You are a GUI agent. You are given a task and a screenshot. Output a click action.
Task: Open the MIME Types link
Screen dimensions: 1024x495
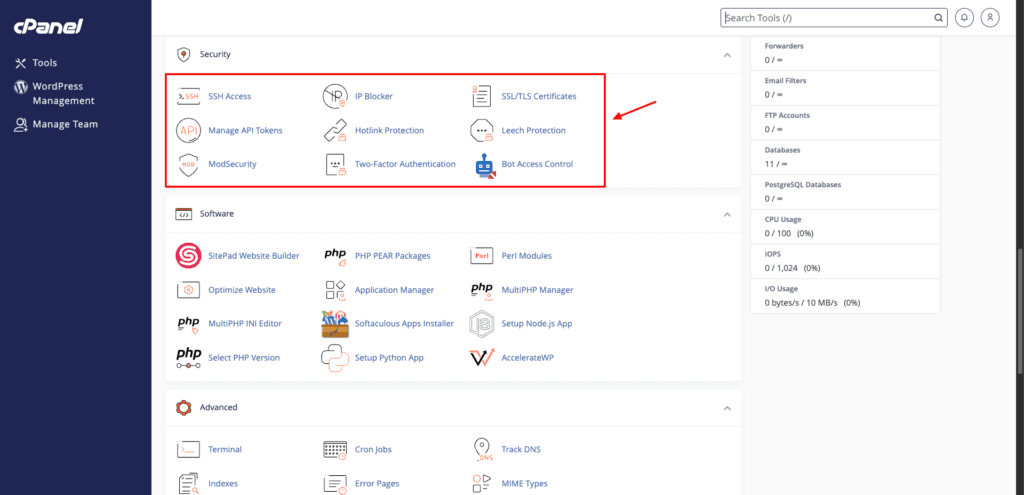pyautogui.click(x=524, y=484)
